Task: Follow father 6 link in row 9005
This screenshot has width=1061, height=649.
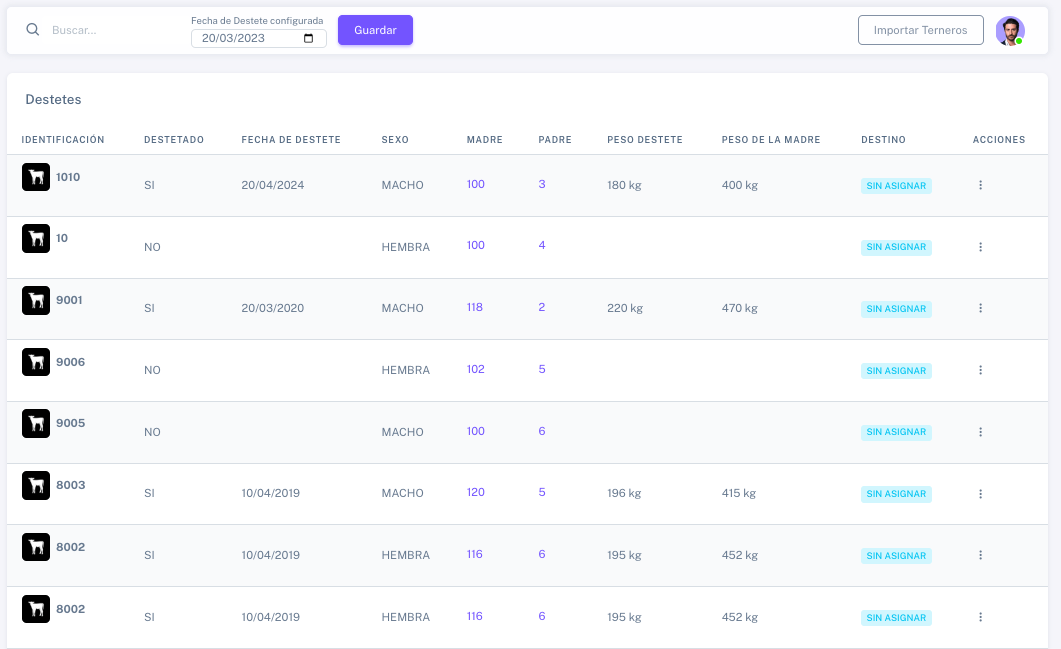Action: coord(542,431)
